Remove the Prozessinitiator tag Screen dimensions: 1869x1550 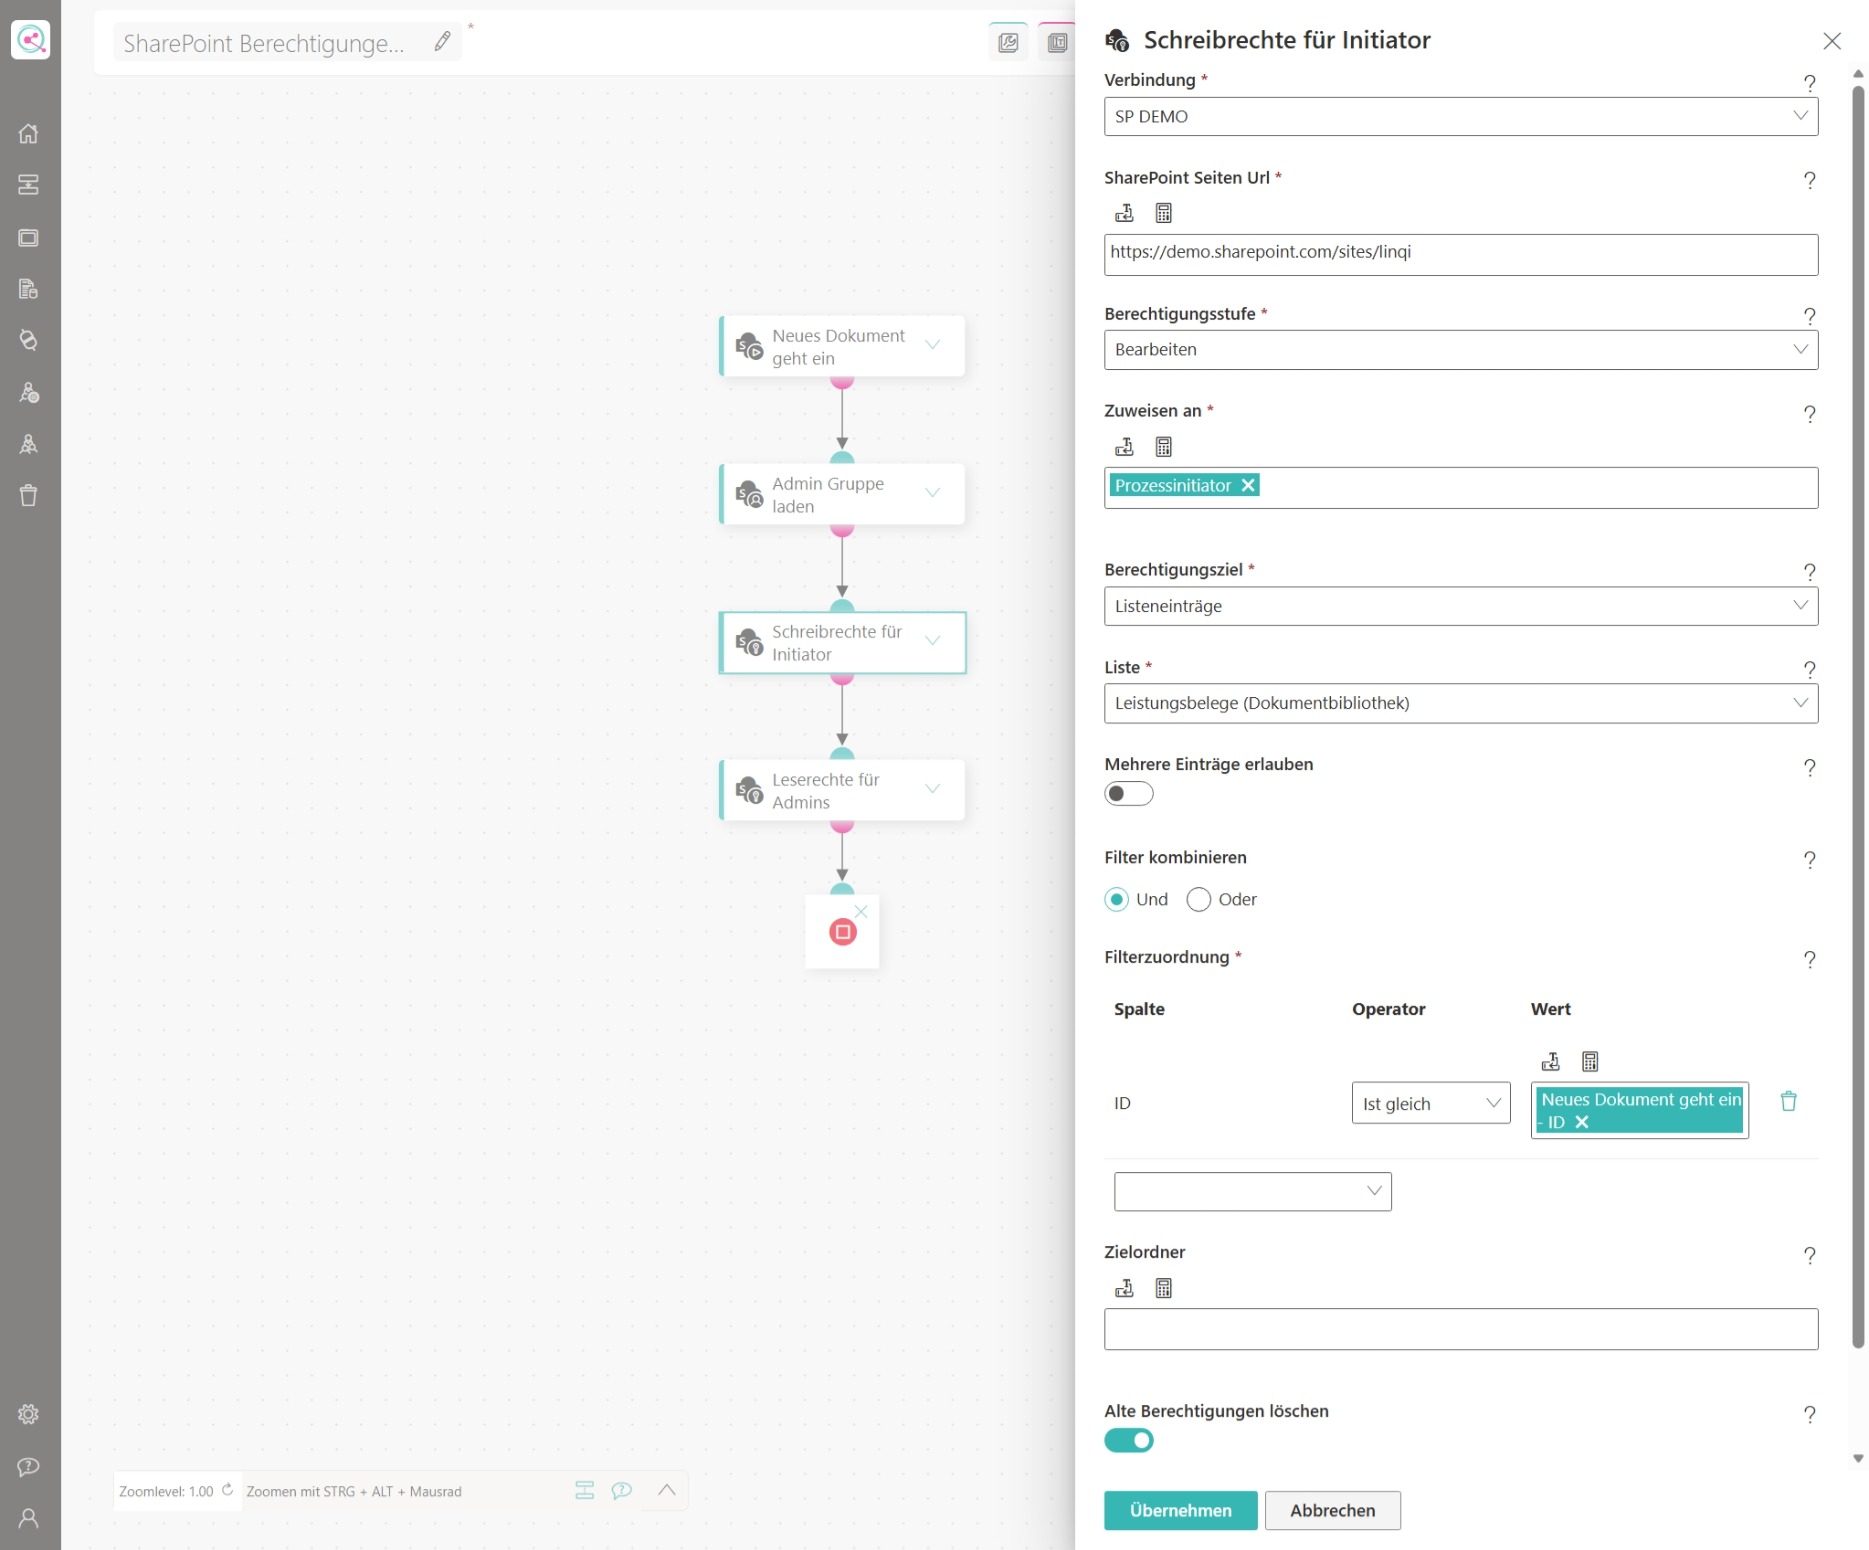(x=1248, y=485)
